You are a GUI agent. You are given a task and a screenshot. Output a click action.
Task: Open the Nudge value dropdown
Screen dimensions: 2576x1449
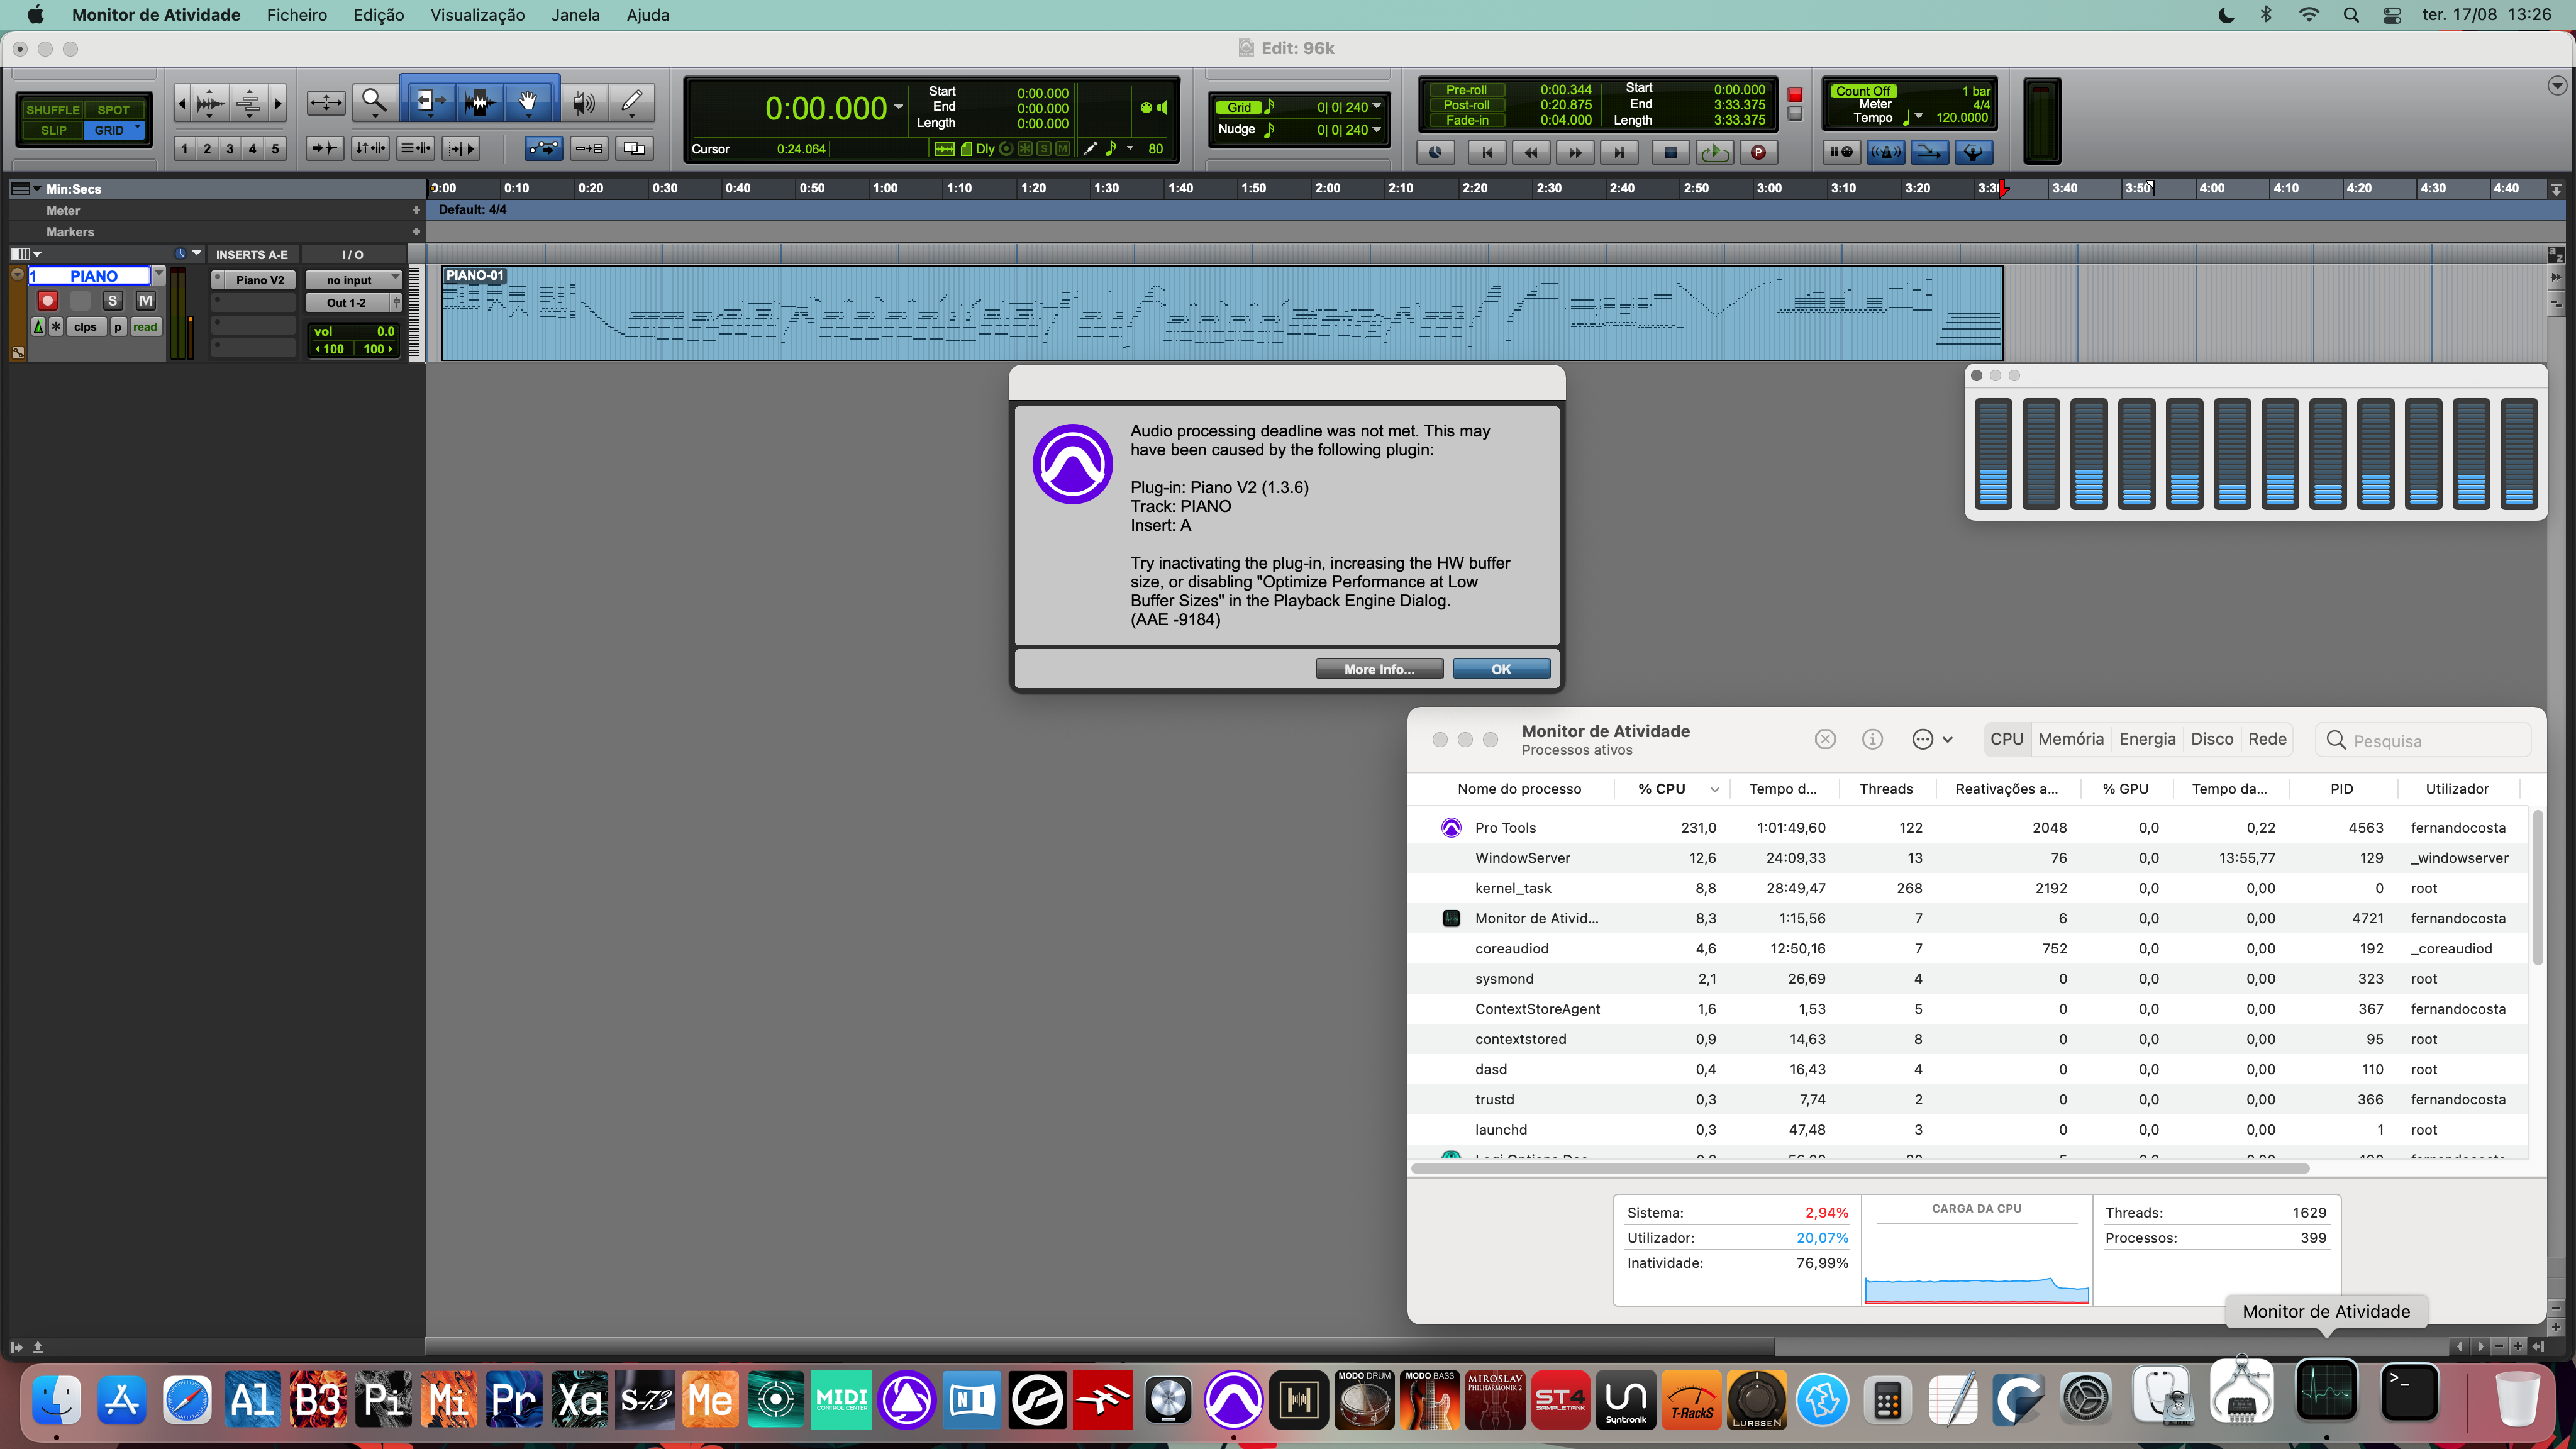(1376, 129)
